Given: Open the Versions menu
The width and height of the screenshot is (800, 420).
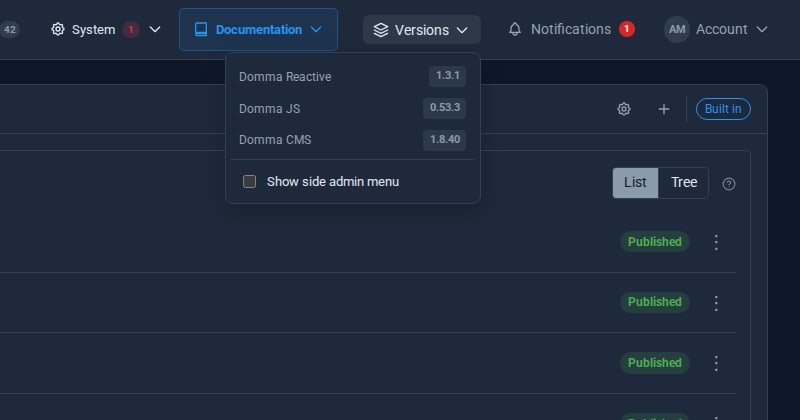Looking at the screenshot, I should pyautogui.click(x=422, y=30).
